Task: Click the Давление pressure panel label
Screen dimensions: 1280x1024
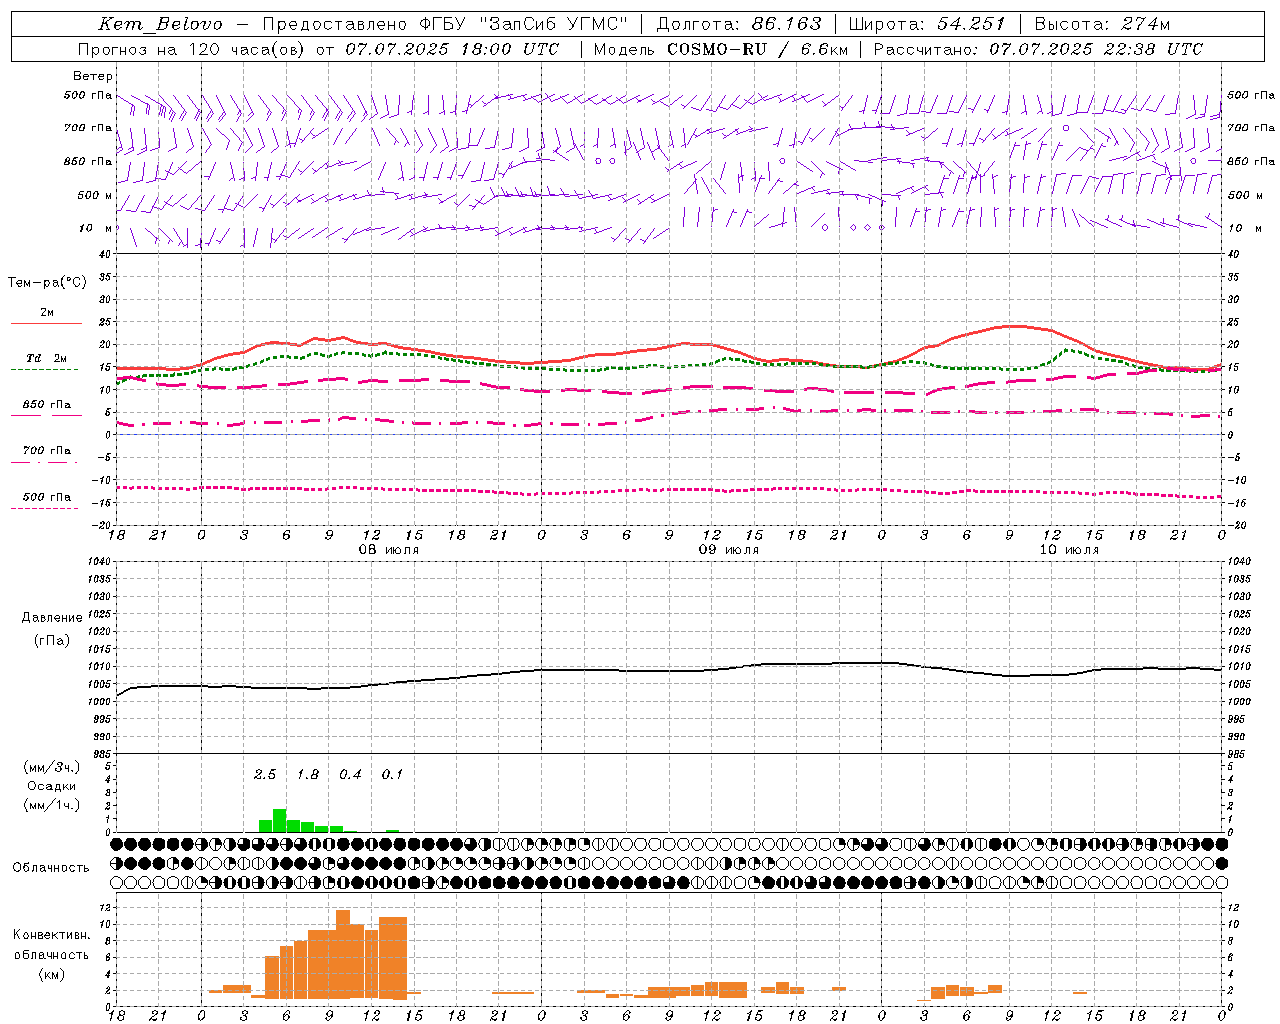Action: tap(52, 618)
